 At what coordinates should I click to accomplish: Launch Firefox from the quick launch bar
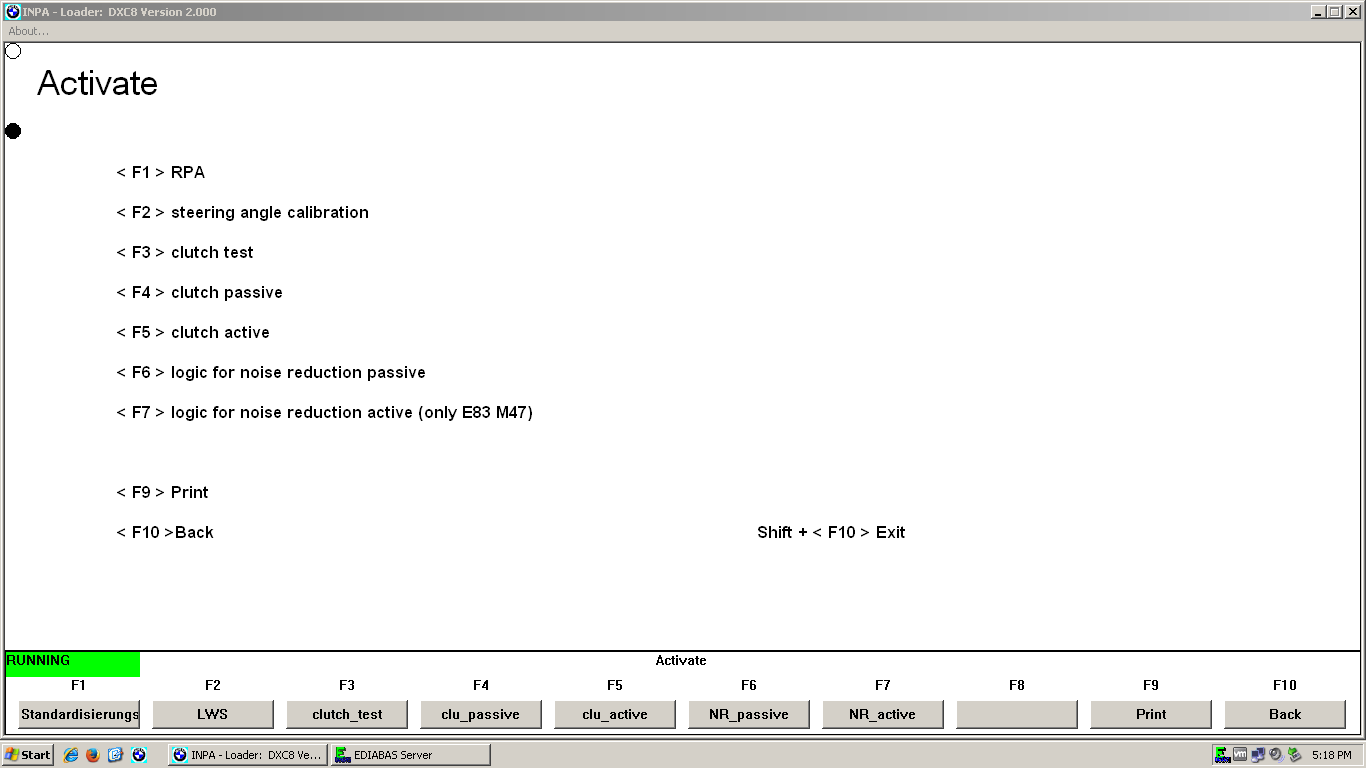[x=93, y=755]
